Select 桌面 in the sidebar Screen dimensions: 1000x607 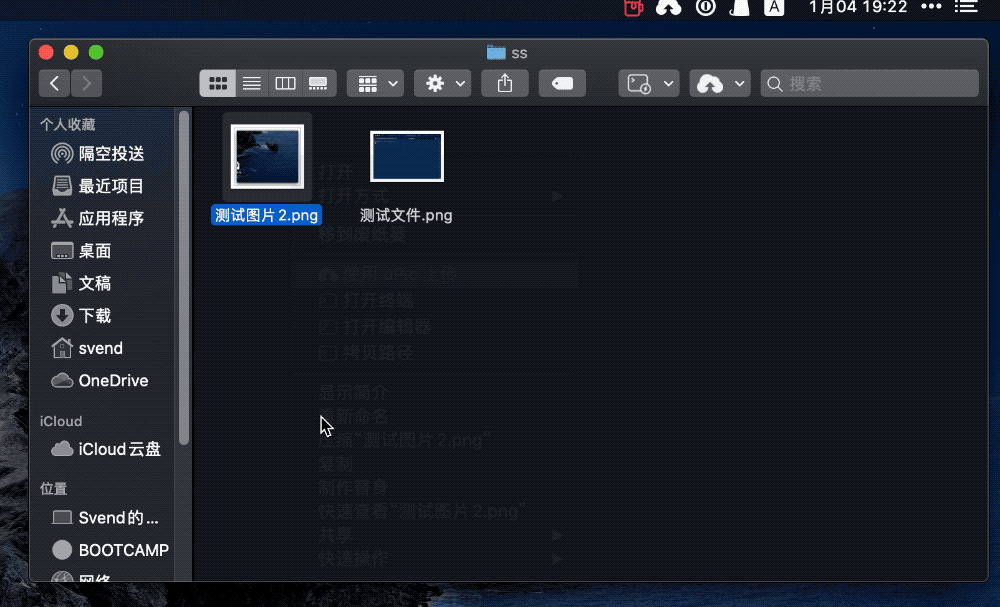(x=81, y=251)
